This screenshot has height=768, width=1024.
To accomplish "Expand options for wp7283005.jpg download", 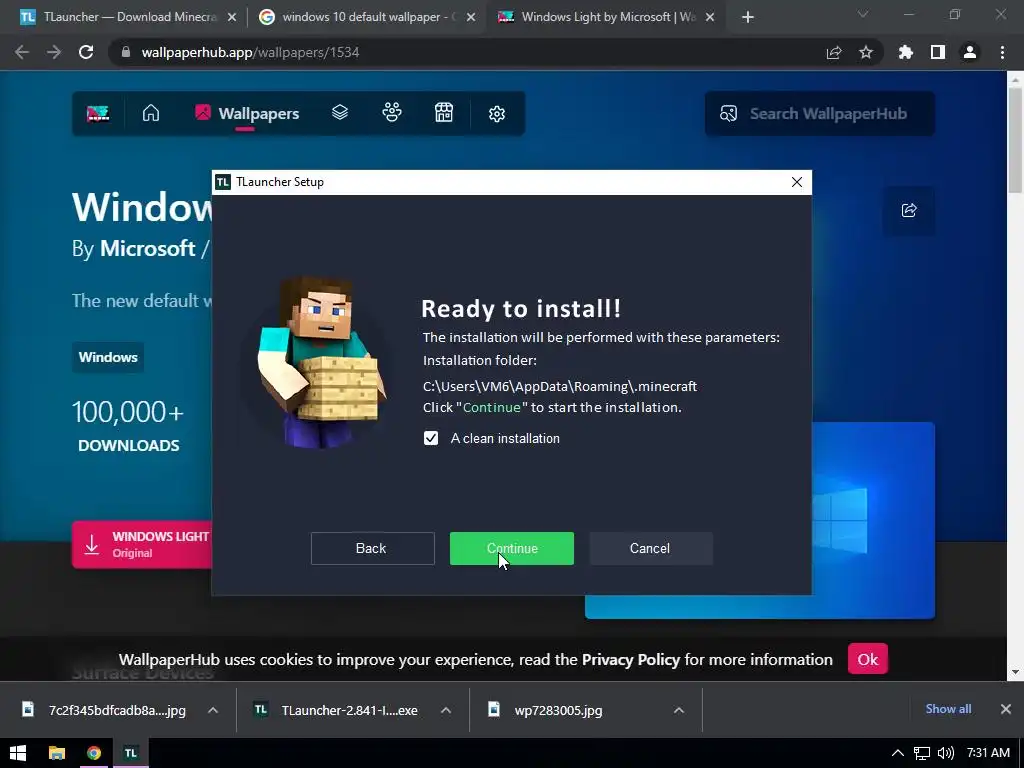I will coord(679,710).
